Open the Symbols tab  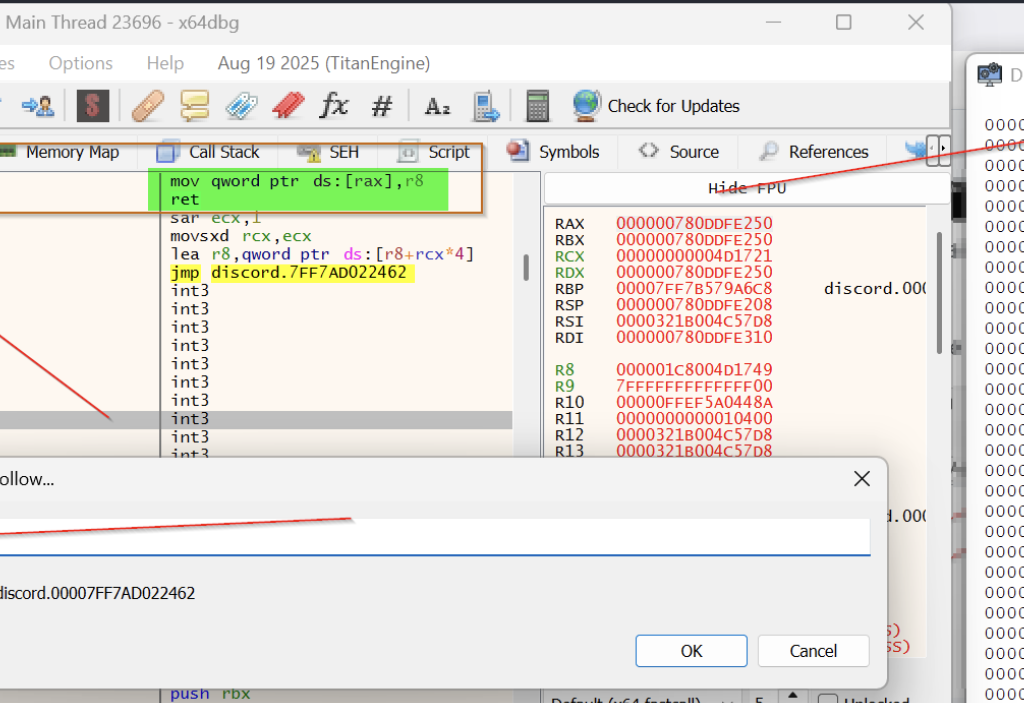[554, 152]
